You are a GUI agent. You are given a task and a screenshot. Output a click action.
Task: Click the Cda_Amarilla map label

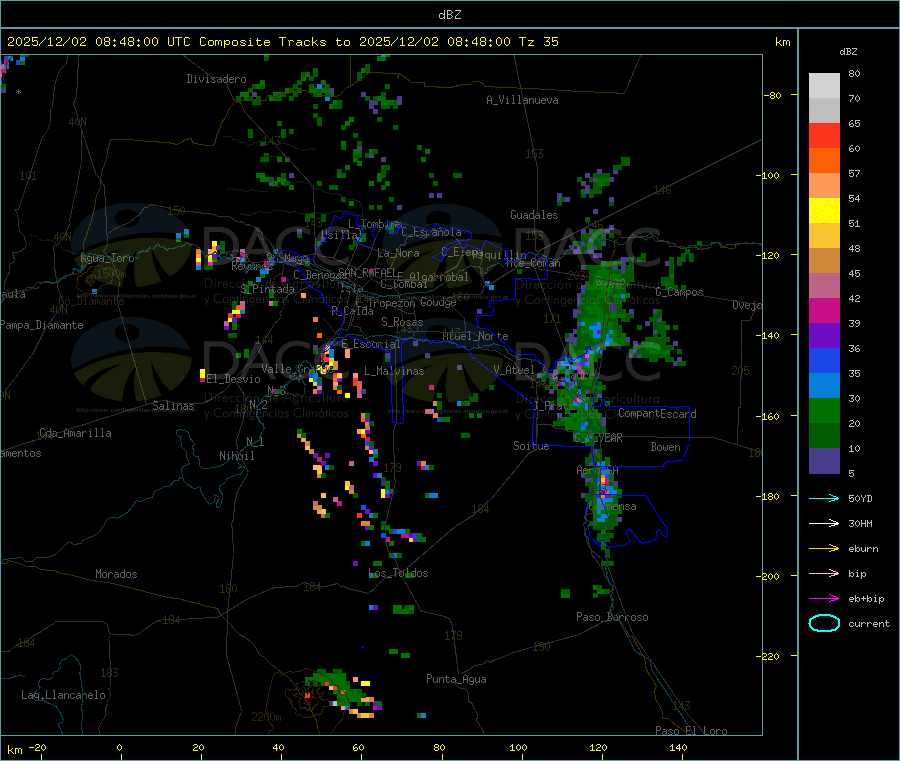(x=75, y=433)
